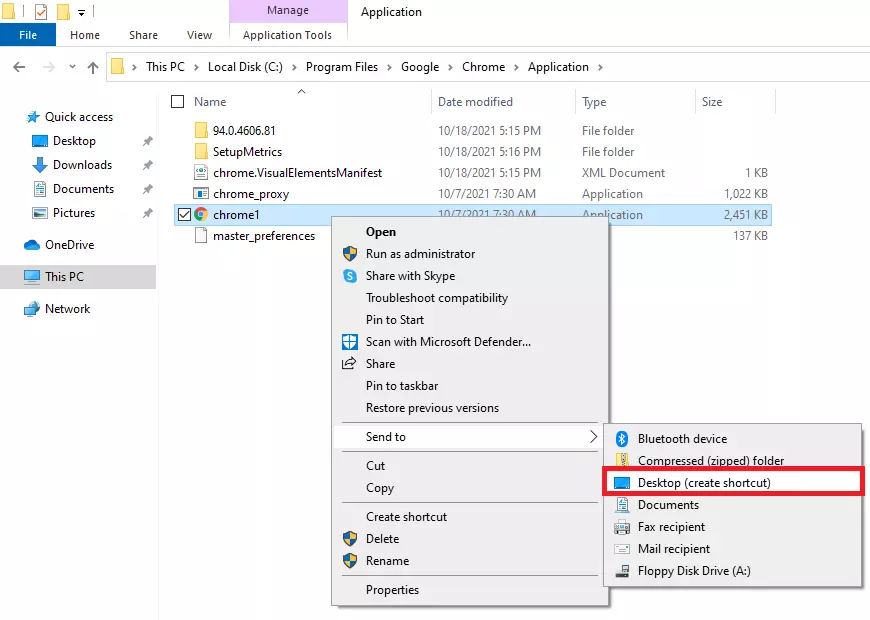Navigate to Google in address bar

click(420, 67)
